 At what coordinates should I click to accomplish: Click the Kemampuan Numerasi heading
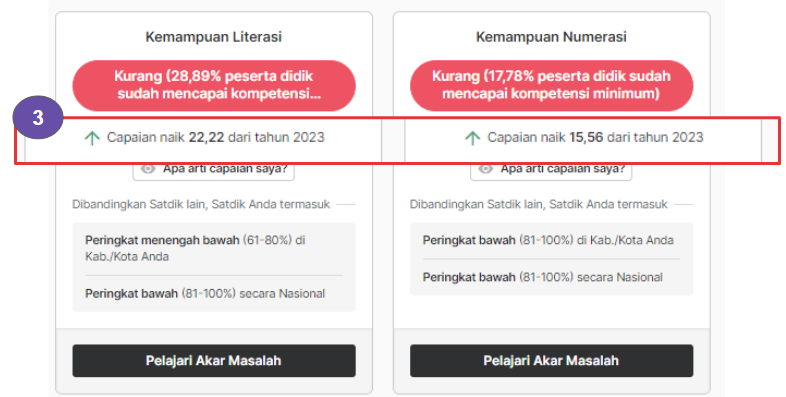point(551,37)
